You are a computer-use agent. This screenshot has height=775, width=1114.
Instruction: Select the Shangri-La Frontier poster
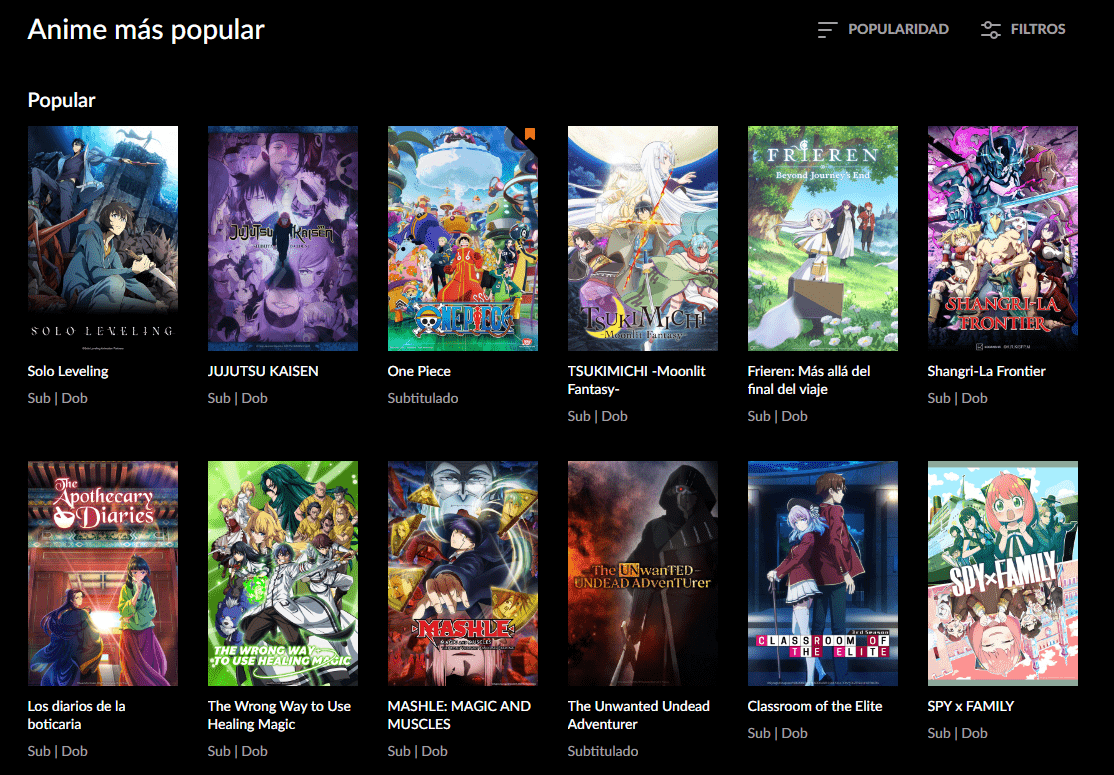[x=1002, y=238]
